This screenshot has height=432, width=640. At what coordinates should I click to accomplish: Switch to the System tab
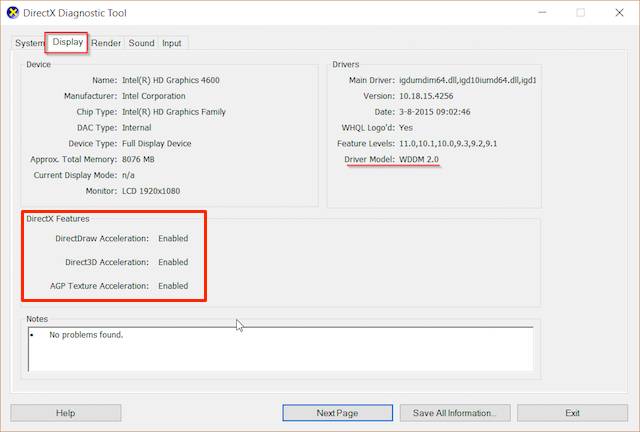[29, 43]
